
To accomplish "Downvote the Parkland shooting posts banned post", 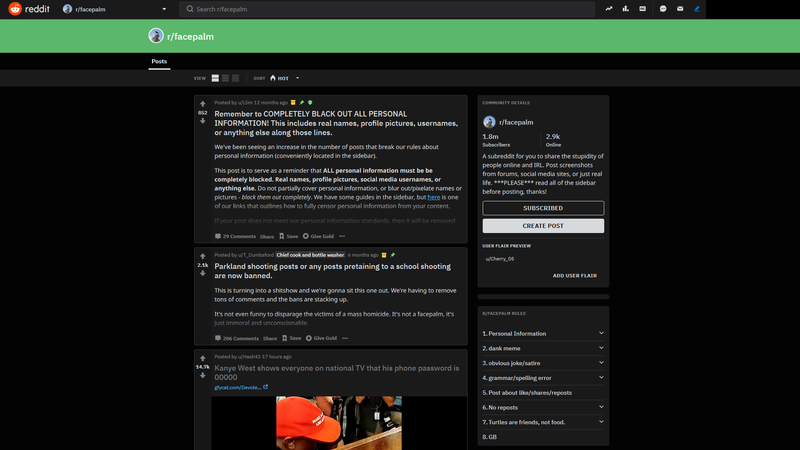I will [x=203, y=273].
